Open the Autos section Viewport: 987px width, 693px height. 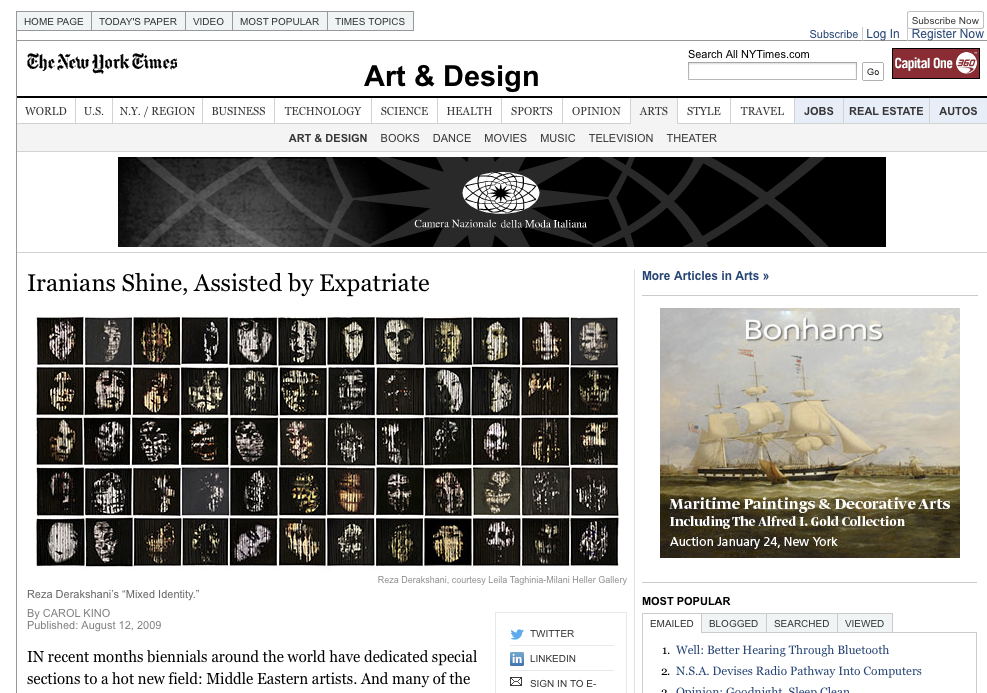958,111
